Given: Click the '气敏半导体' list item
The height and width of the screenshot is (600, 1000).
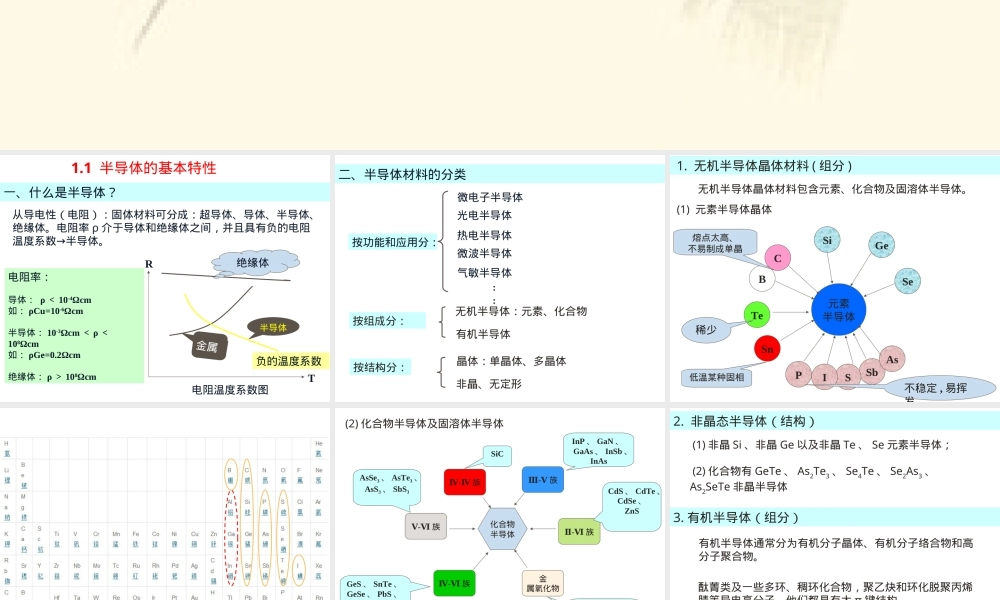Looking at the screenshot, I should point(484,273).
